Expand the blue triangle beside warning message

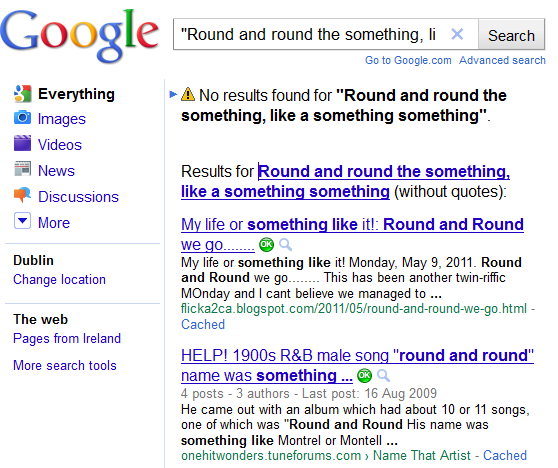tap(173, 94)
